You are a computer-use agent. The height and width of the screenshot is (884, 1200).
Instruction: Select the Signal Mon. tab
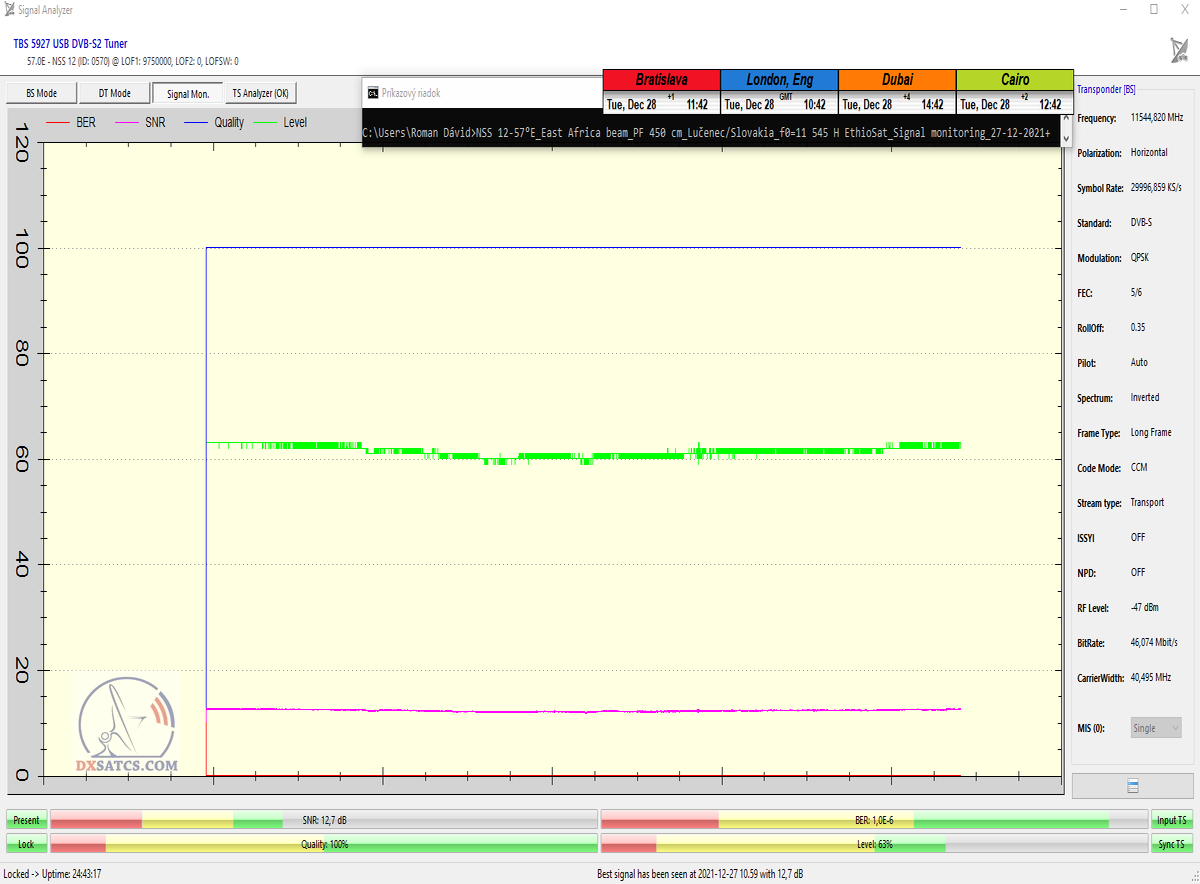coord(187,93)
